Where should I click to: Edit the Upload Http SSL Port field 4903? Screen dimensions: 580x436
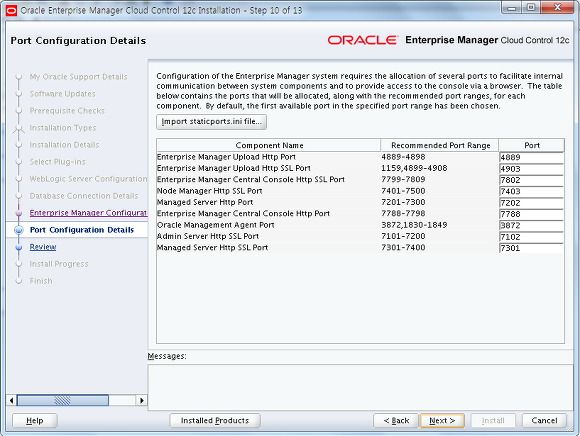(x=531, y=169)
